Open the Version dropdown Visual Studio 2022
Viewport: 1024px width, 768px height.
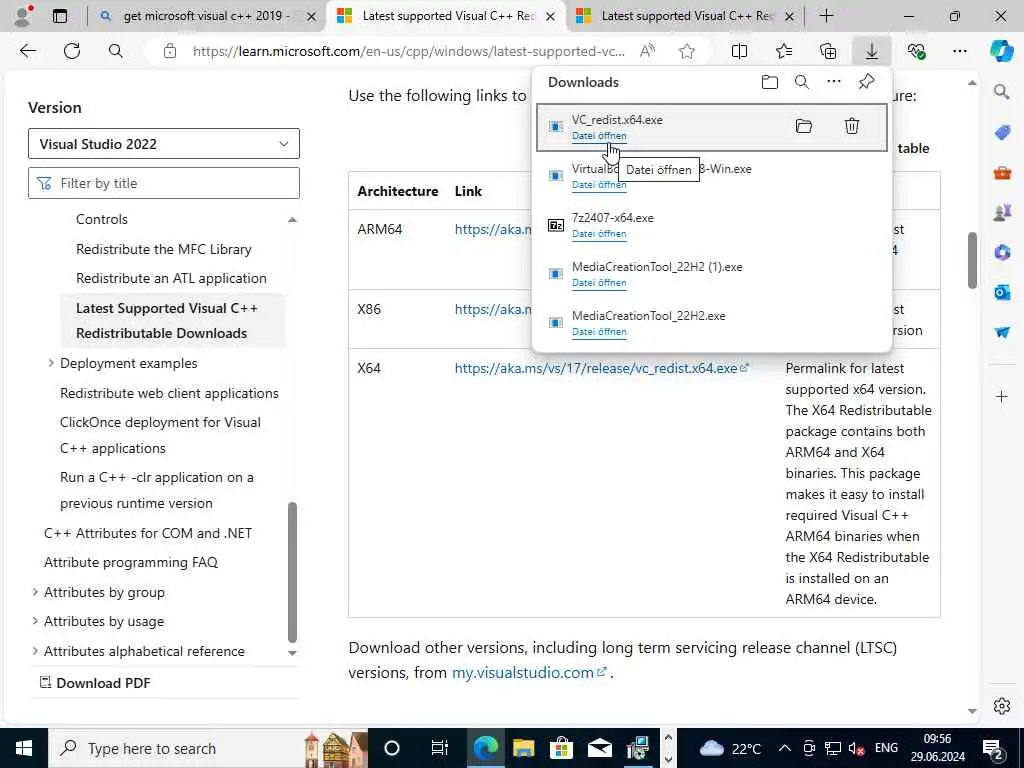[164, 144]
